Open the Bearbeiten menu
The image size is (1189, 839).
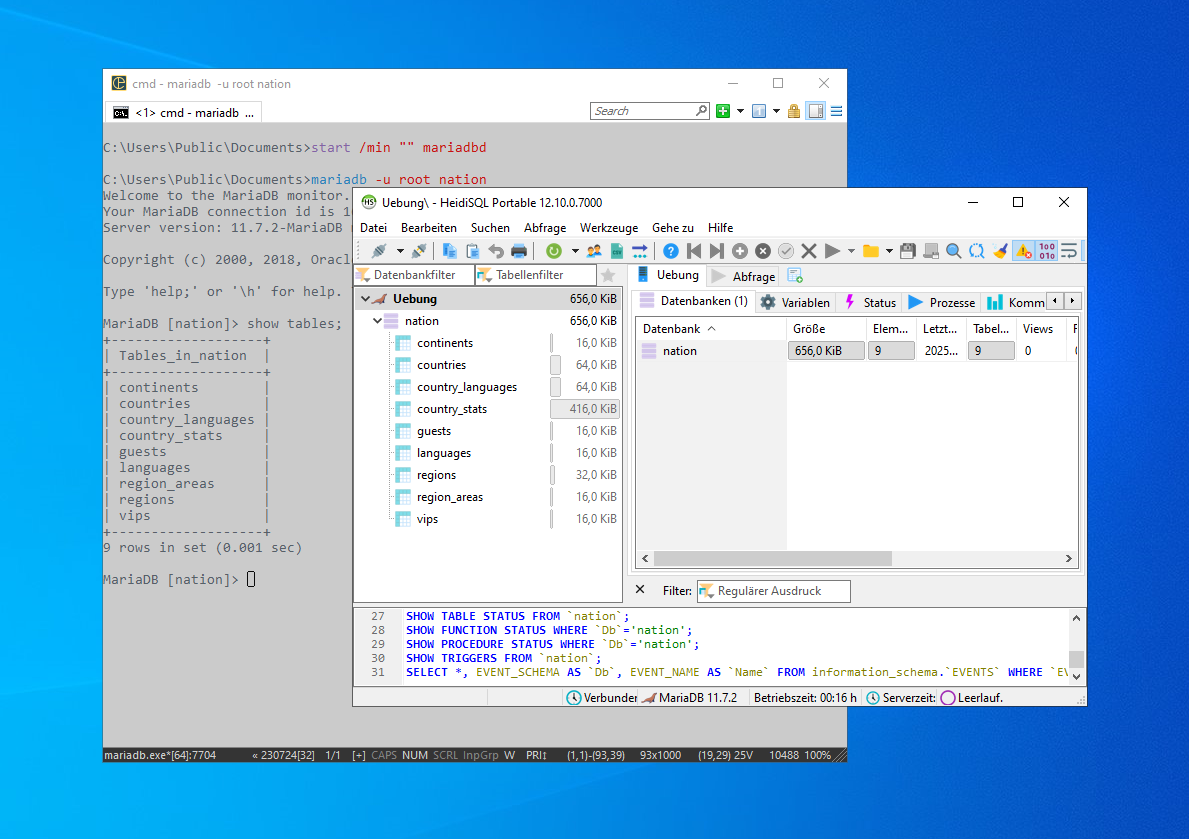click(x=428, y=228)
